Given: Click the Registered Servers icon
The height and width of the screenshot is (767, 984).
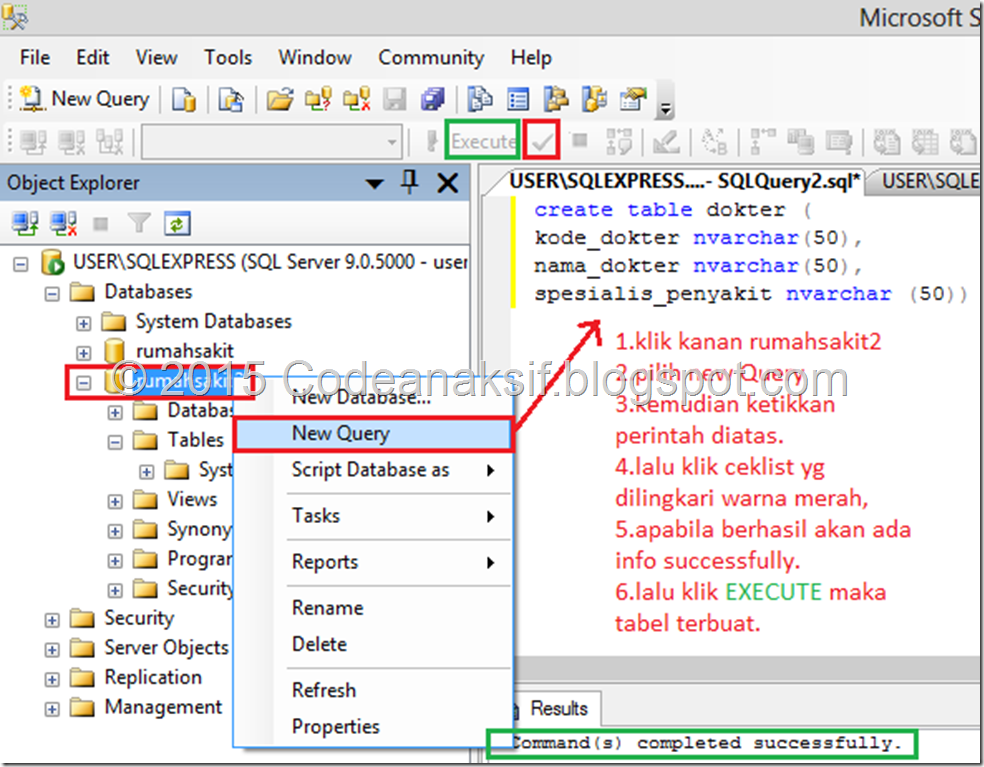Looking at the screenshot, I should pyautogui.click(x=480, y=99).
